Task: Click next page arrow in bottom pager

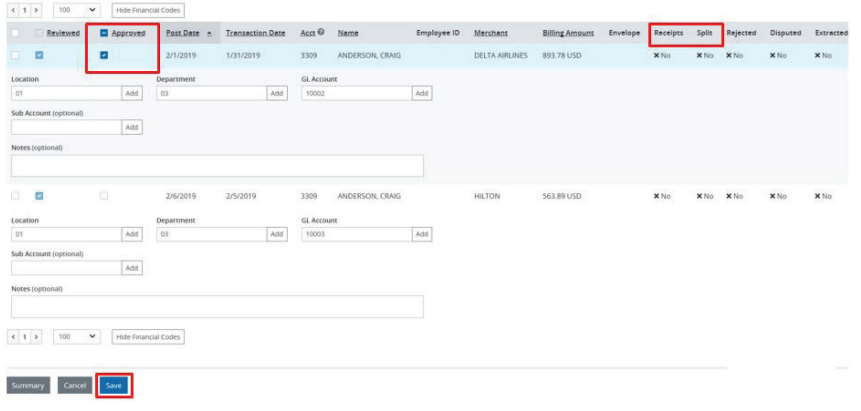Action: [x=37, y=337]
